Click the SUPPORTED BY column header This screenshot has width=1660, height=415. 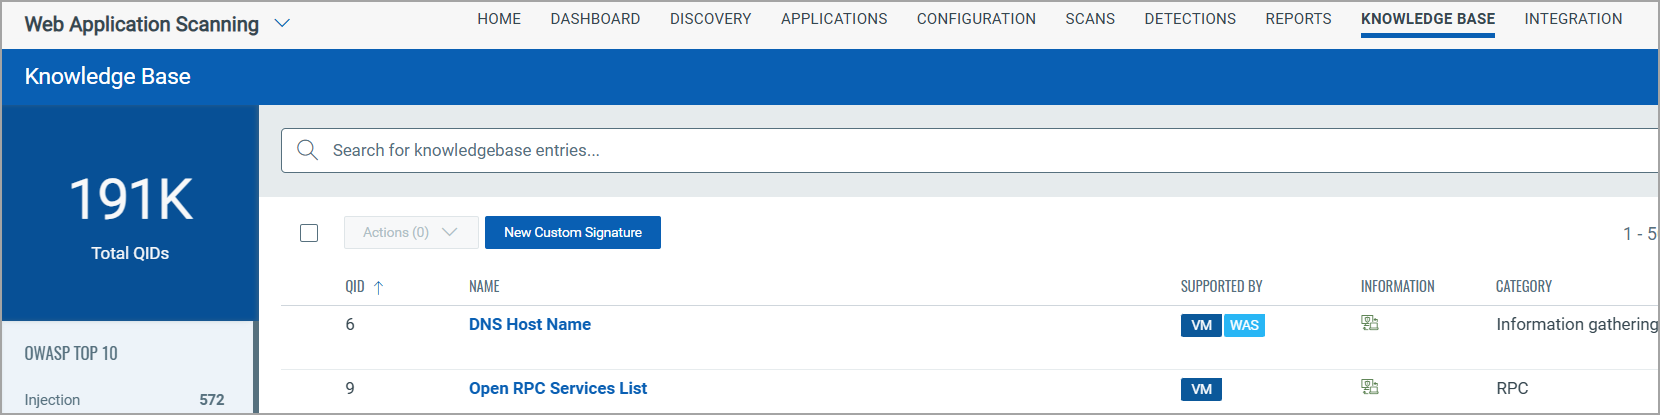coord(1221,287)
